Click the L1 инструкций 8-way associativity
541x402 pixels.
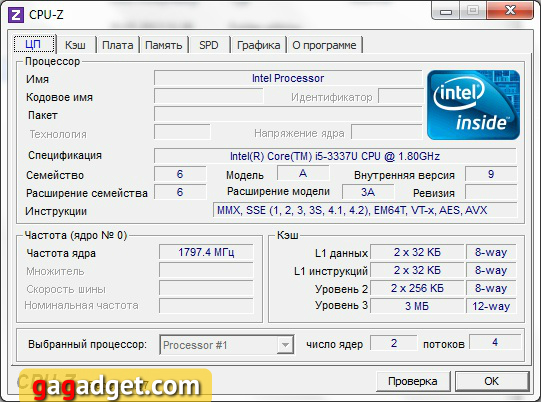(491, 270)
